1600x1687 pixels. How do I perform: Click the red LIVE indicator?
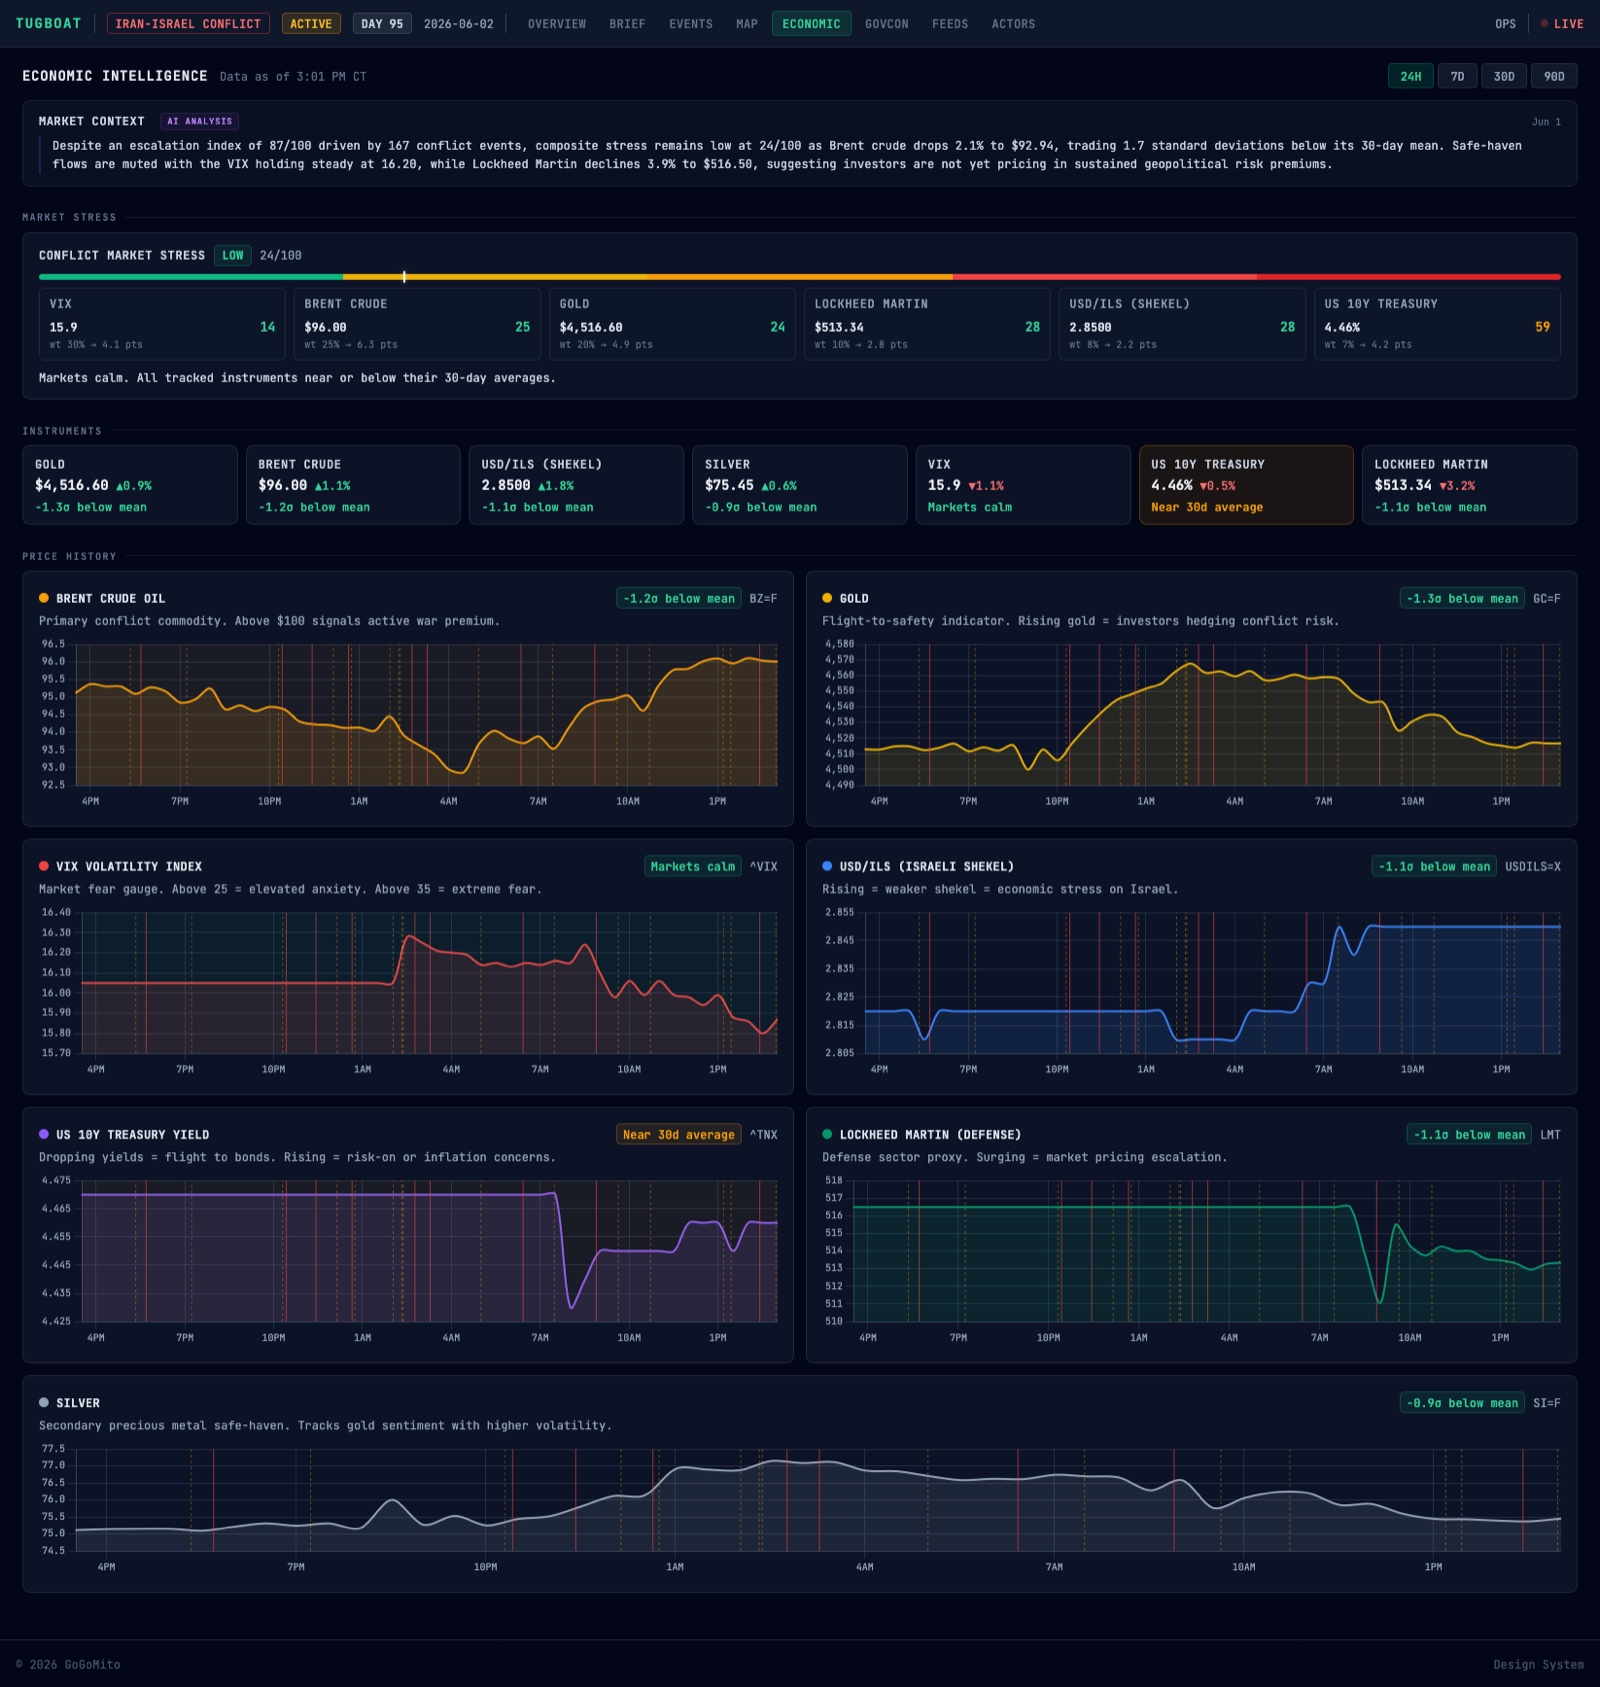tap(1562, 23)
